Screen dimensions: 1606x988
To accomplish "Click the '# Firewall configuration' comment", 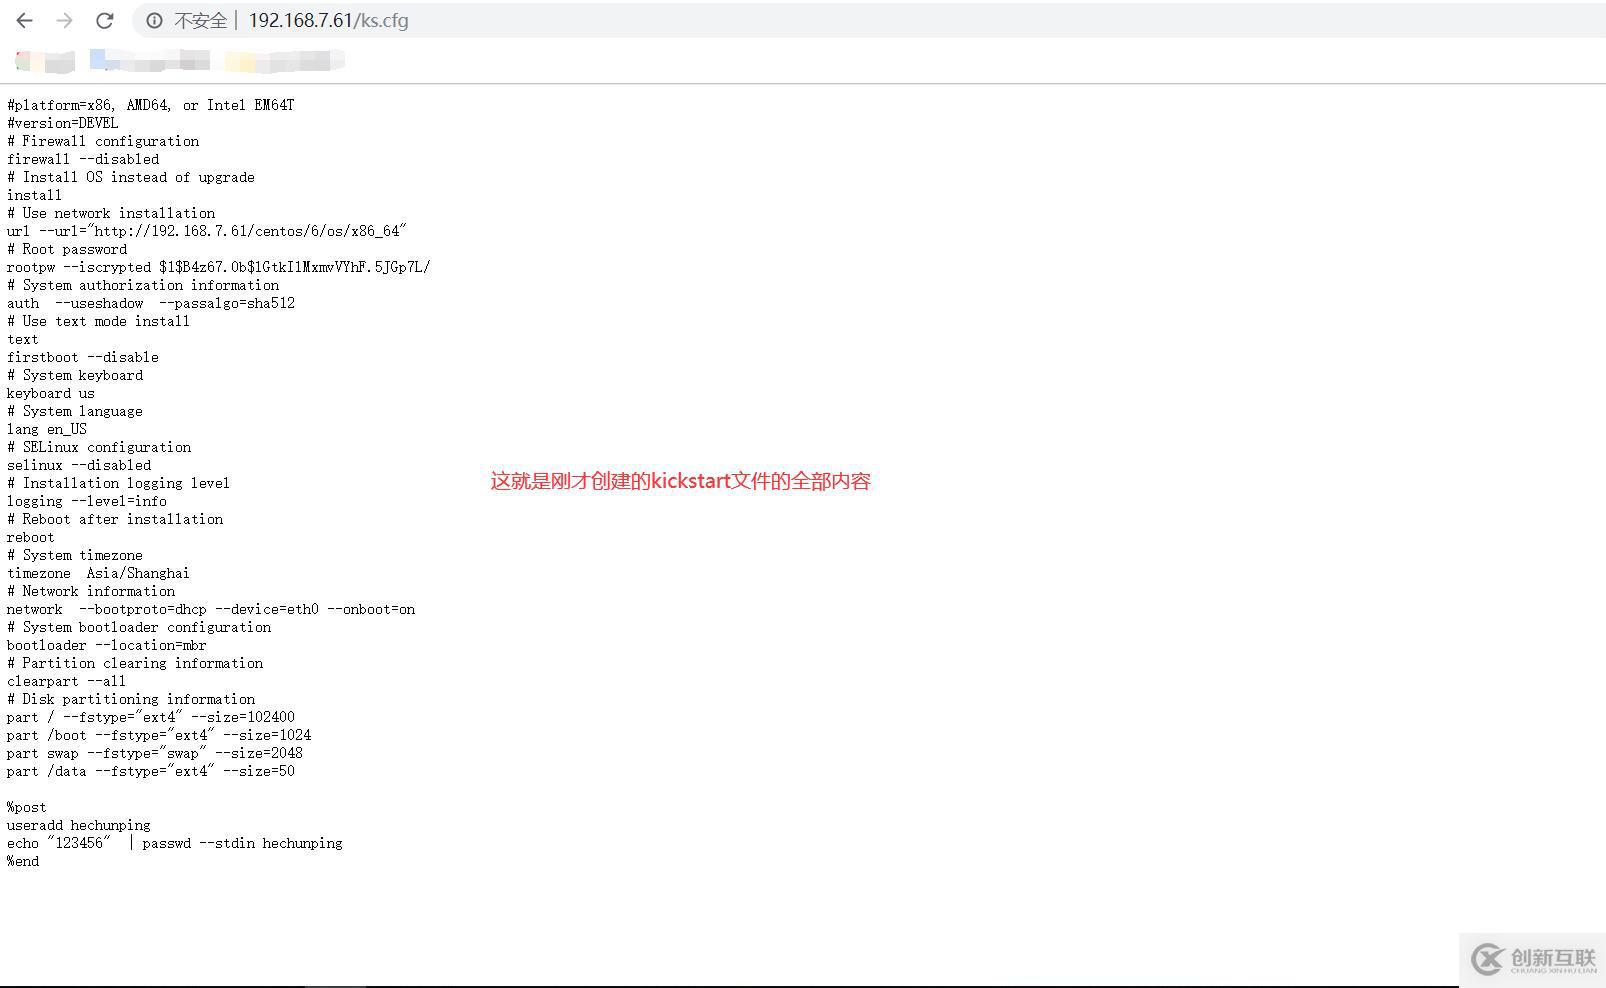I will (103, 141).
